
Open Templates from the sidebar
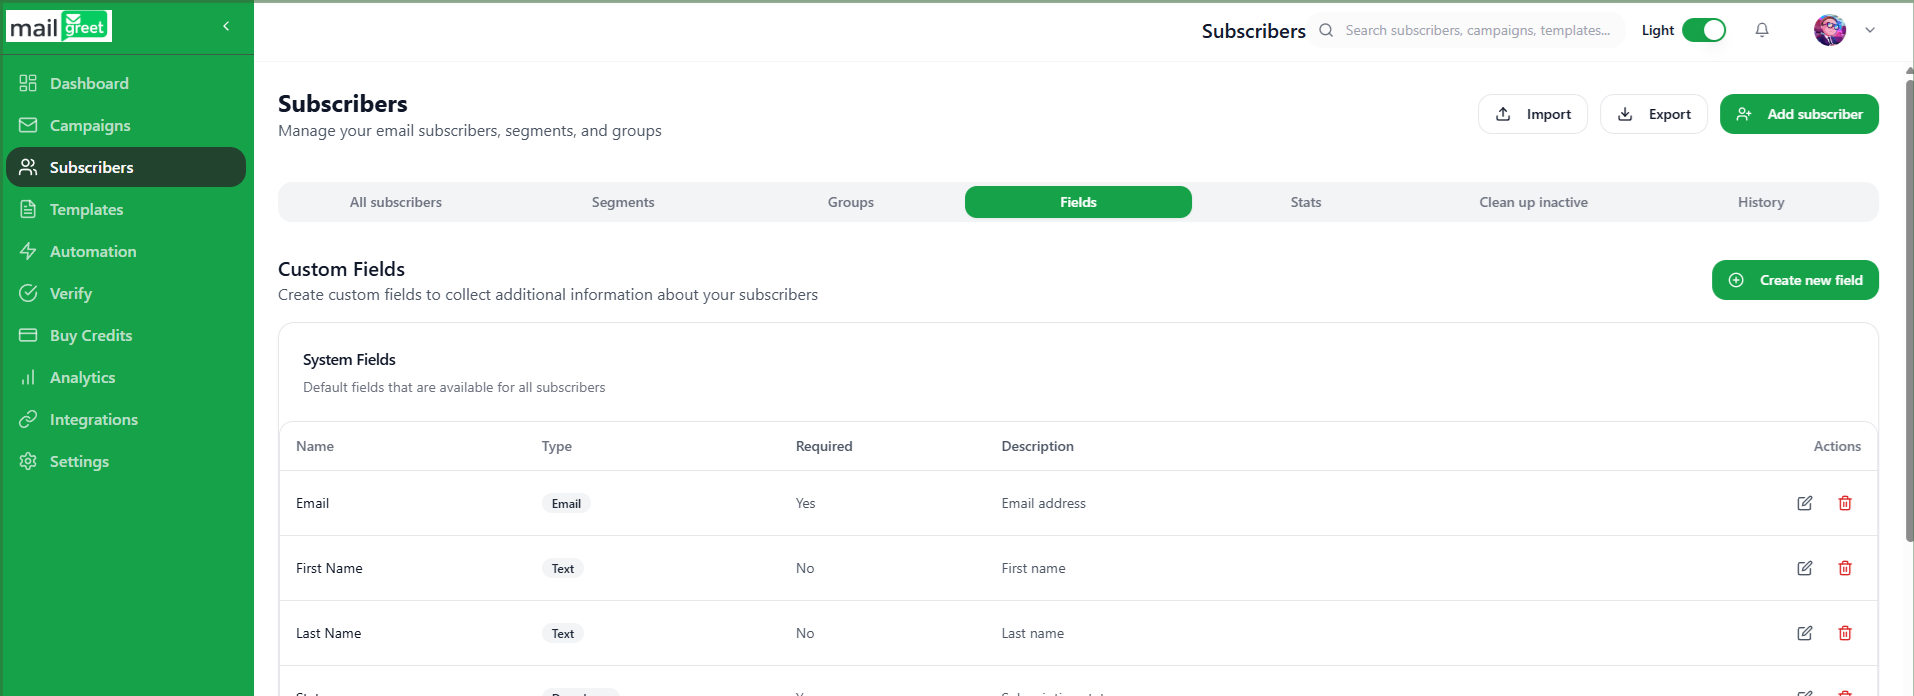[126, 209]
